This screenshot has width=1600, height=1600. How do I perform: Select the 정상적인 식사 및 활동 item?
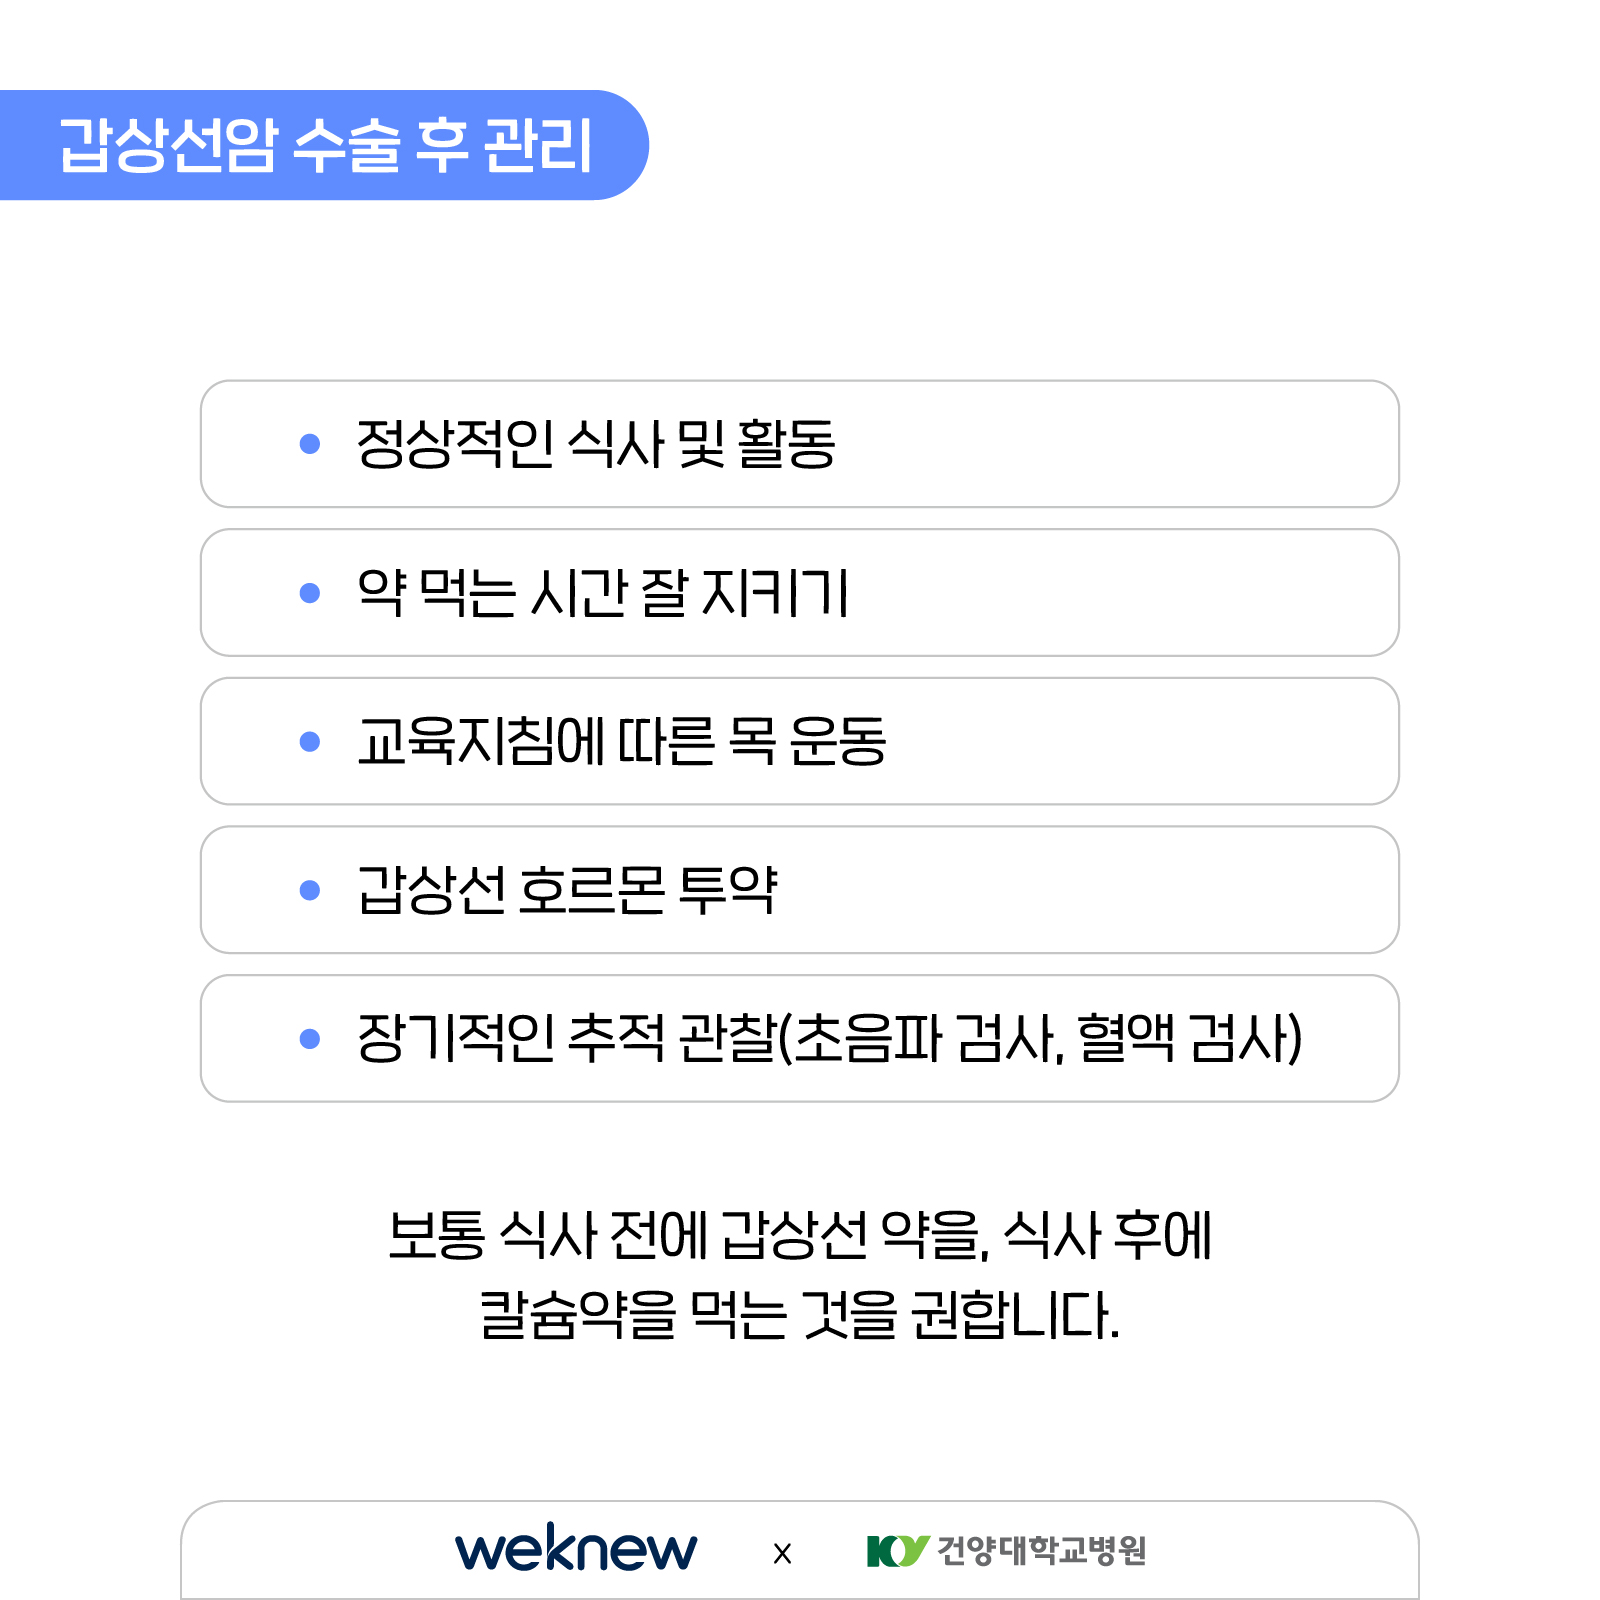(800, 444)
